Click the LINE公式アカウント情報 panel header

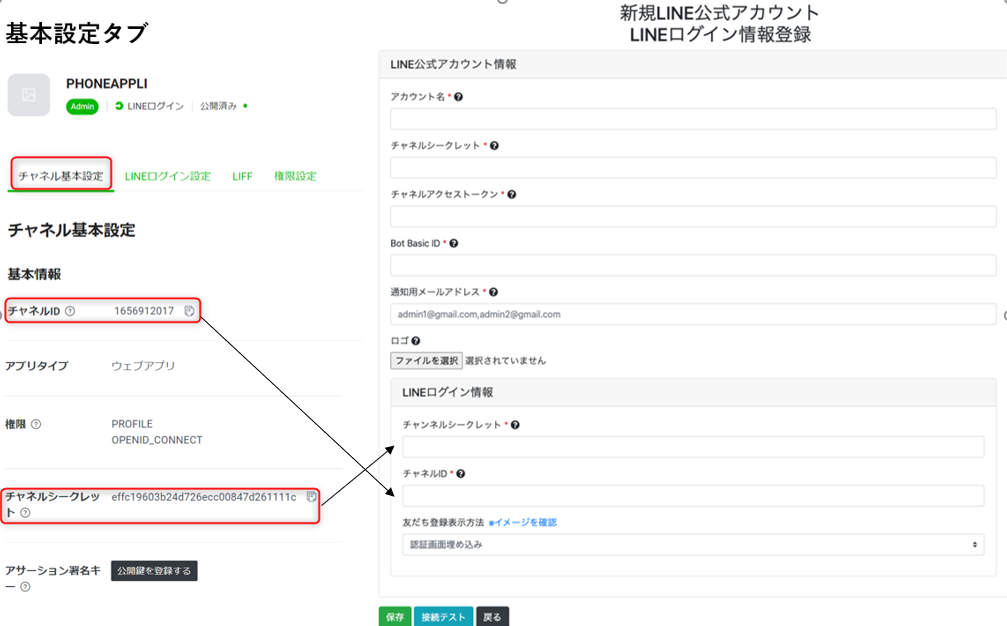point(693,64)
